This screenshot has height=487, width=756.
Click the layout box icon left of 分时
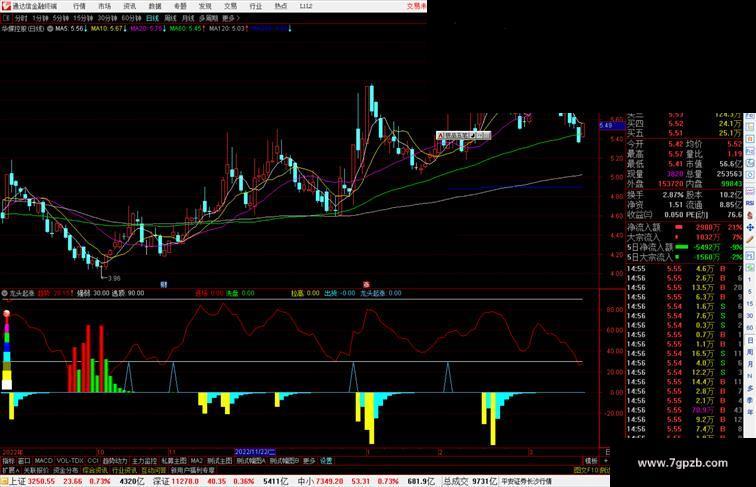(6, 18)
